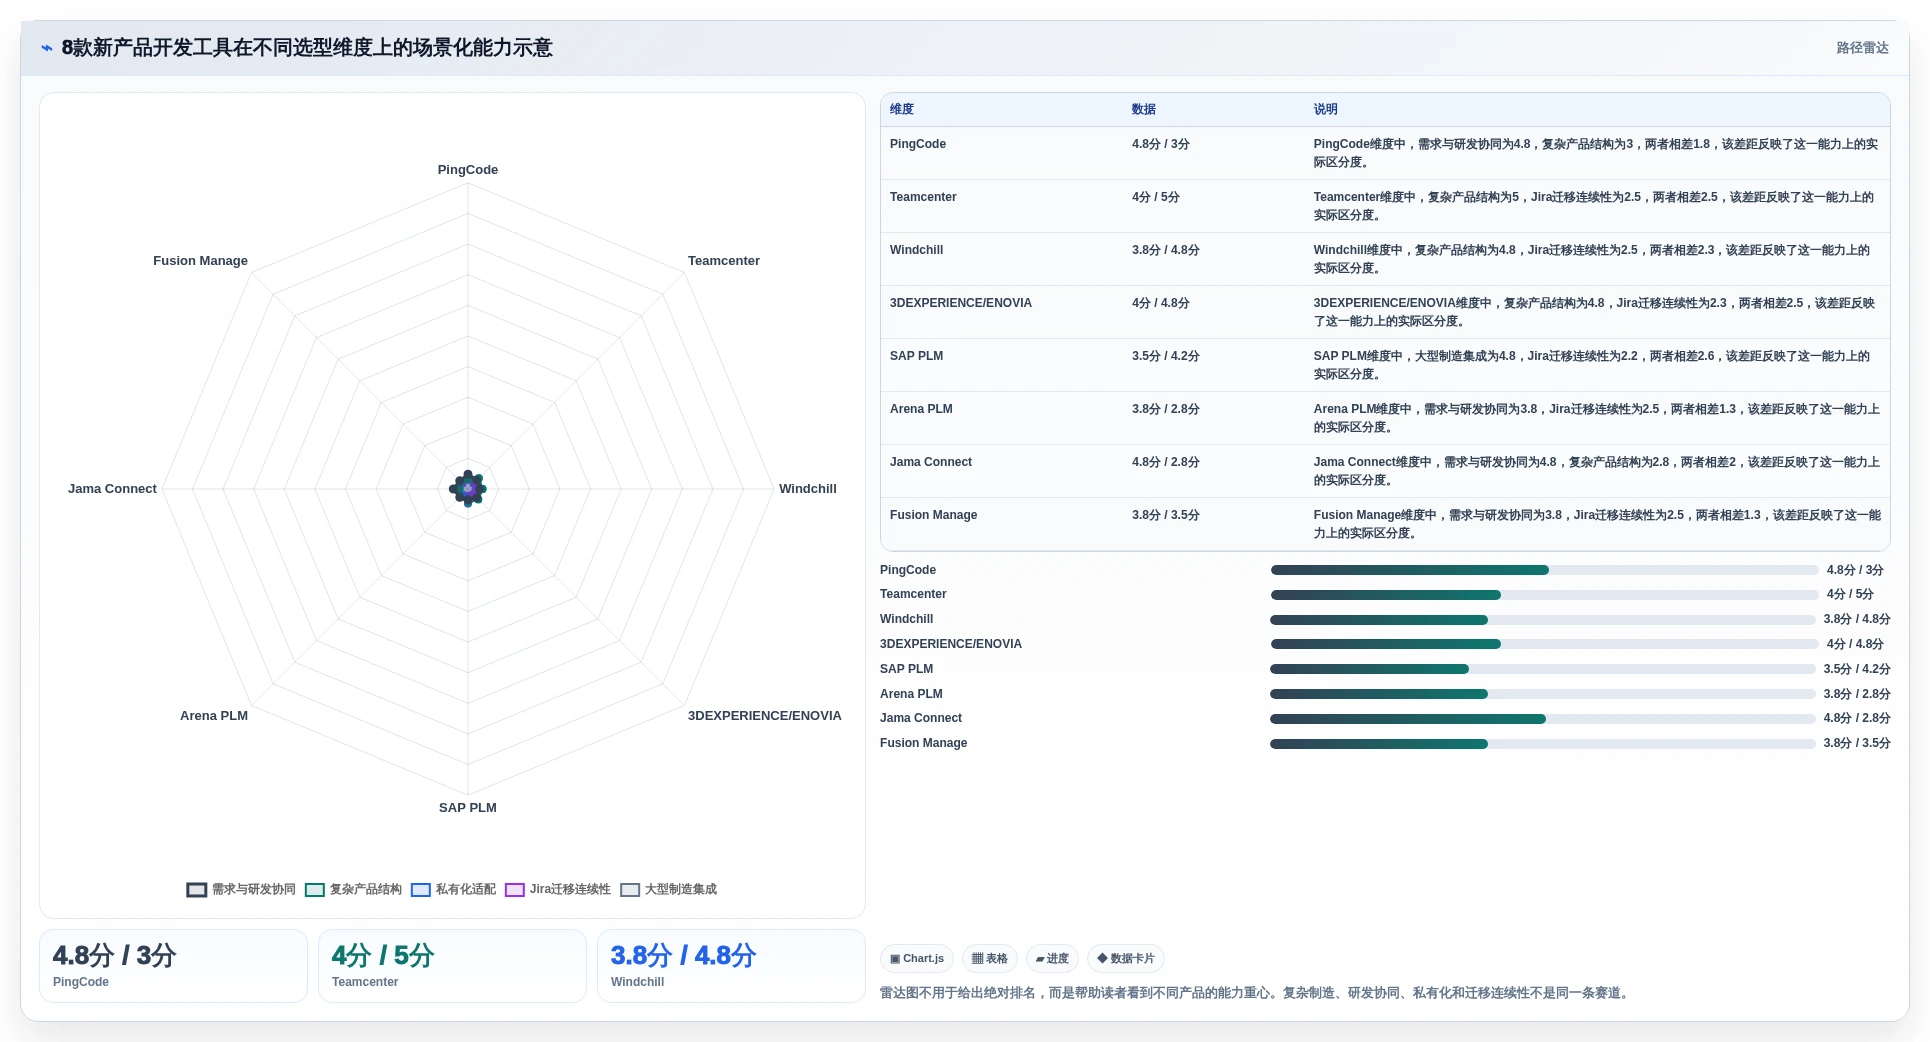
Task: Click the Arena PLM row in the table
Action: [1385, 418]
